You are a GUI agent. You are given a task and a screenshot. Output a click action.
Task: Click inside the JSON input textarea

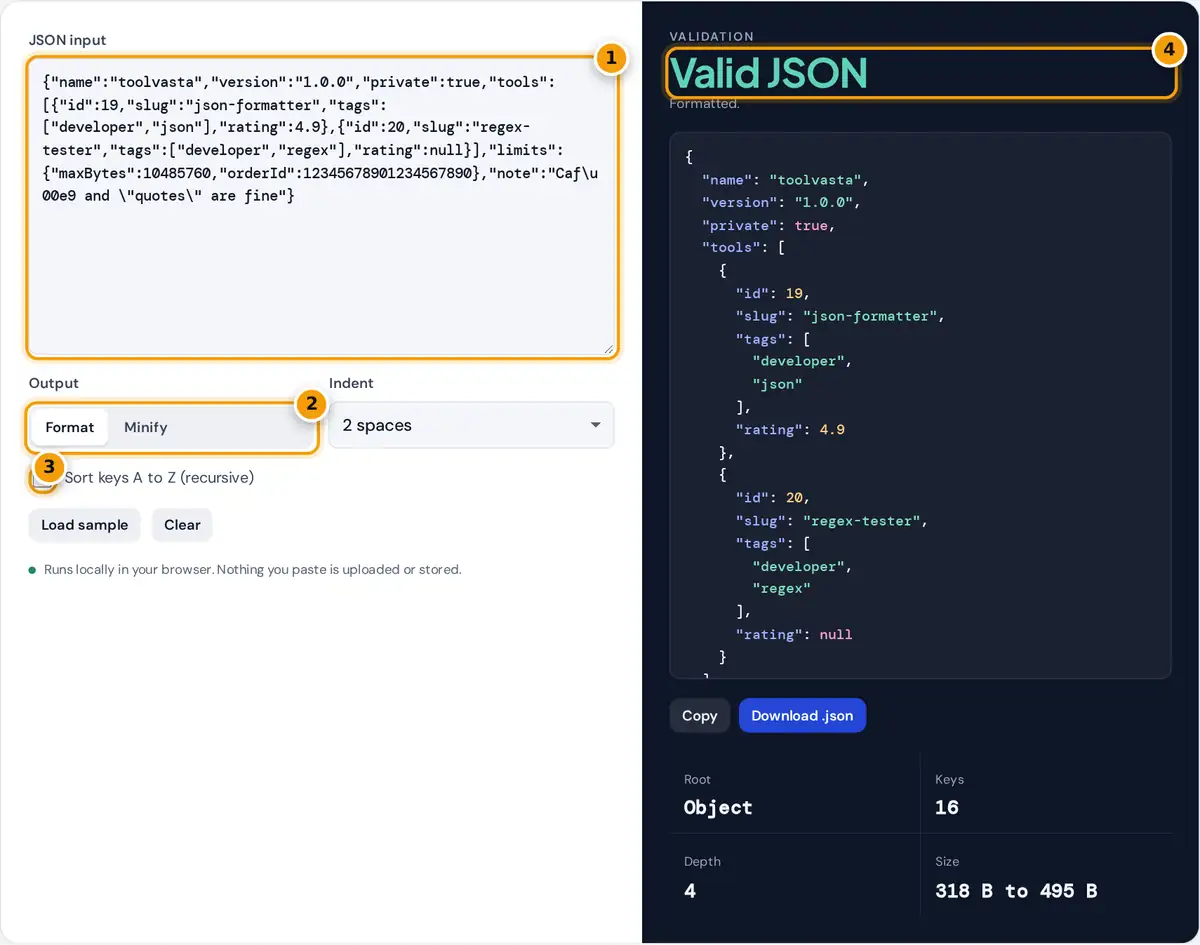[322, 206]
